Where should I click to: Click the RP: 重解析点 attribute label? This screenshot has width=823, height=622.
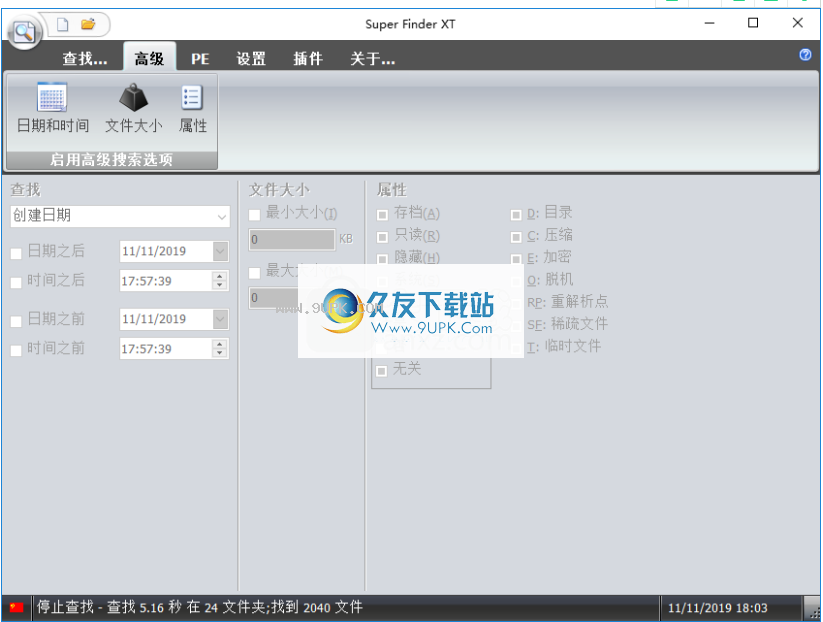[x=567, y=301]
